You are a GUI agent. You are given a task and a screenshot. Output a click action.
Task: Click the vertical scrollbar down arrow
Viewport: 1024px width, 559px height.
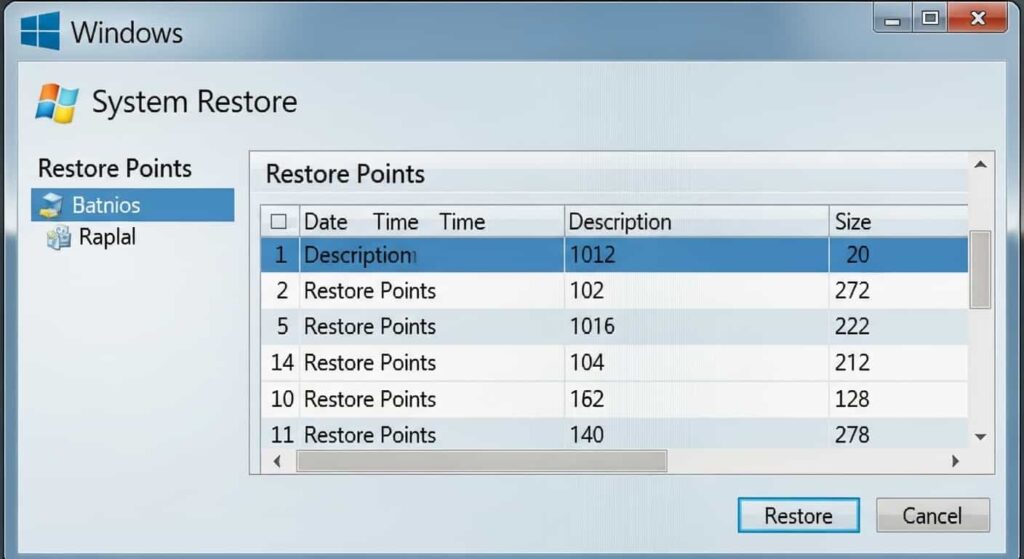click(x=980, y=437)
